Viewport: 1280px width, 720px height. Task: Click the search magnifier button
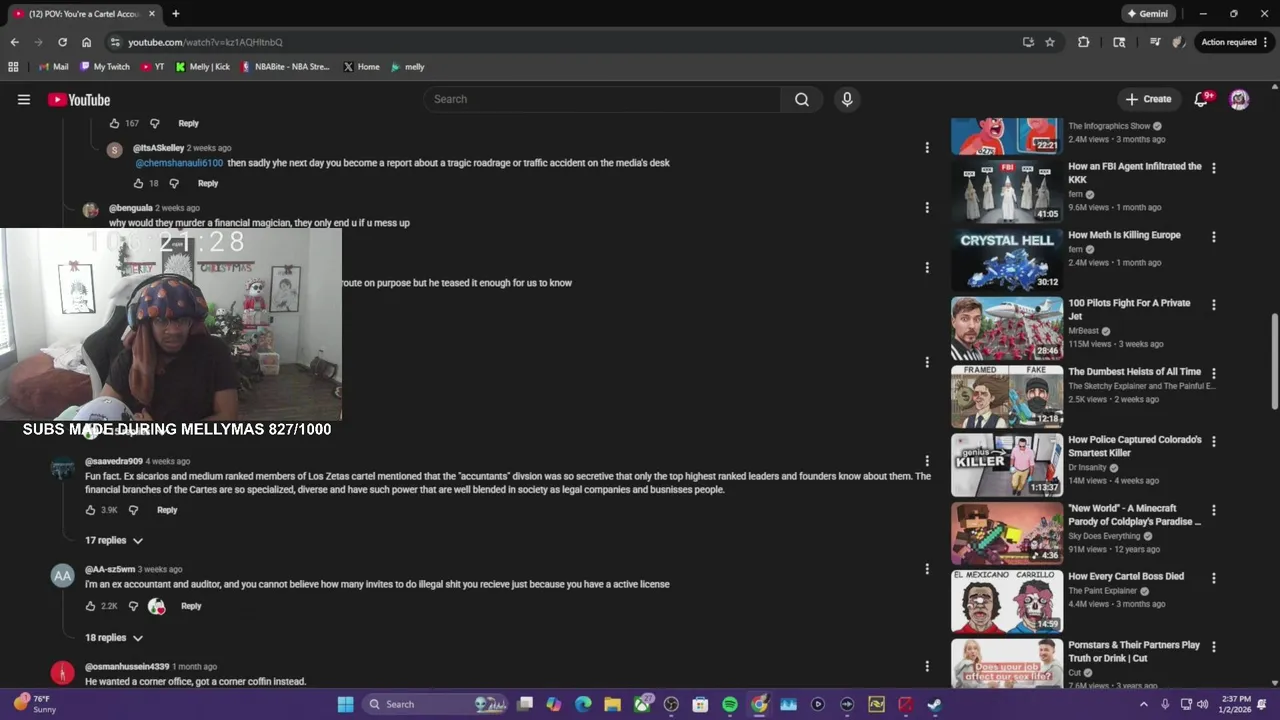tap(802, 99)
